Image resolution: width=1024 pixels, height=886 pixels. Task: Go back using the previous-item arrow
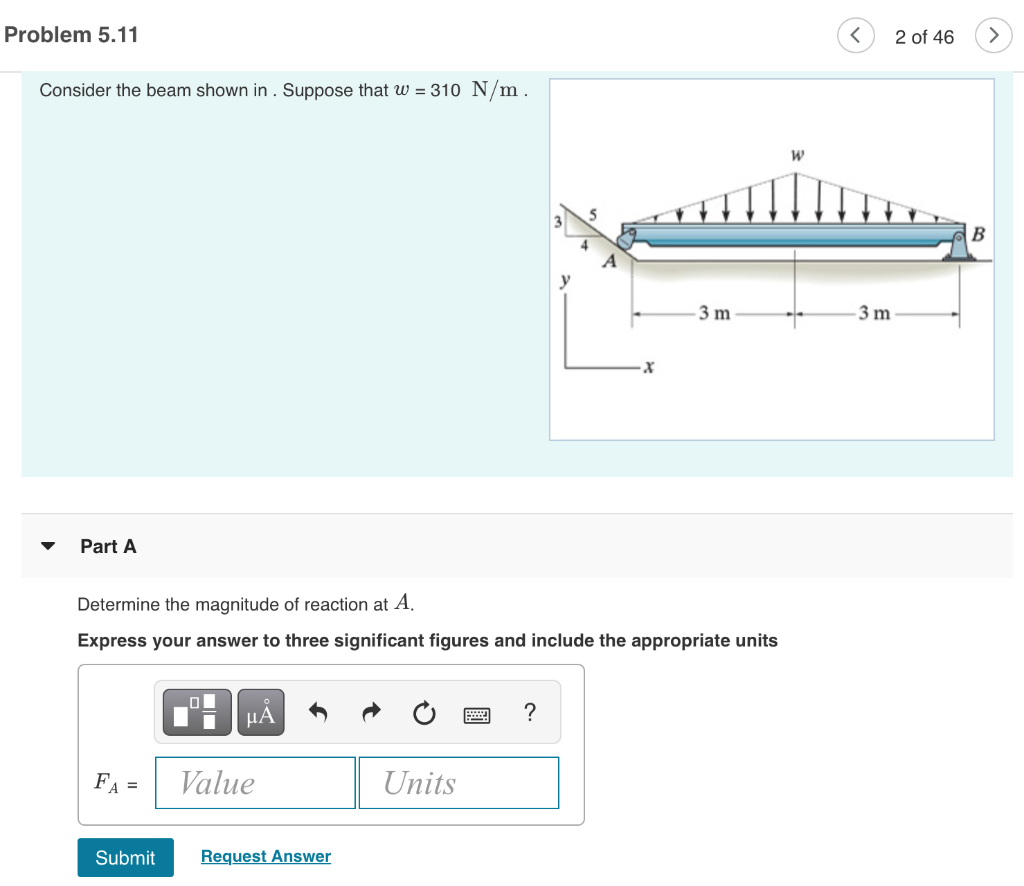click(x=855, y=36)
